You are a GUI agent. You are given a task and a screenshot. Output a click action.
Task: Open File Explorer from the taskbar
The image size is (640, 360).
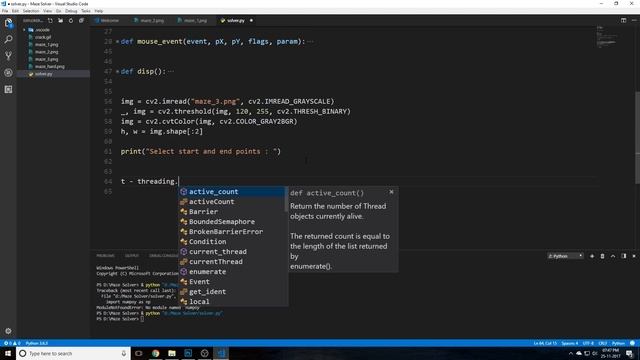172,353
